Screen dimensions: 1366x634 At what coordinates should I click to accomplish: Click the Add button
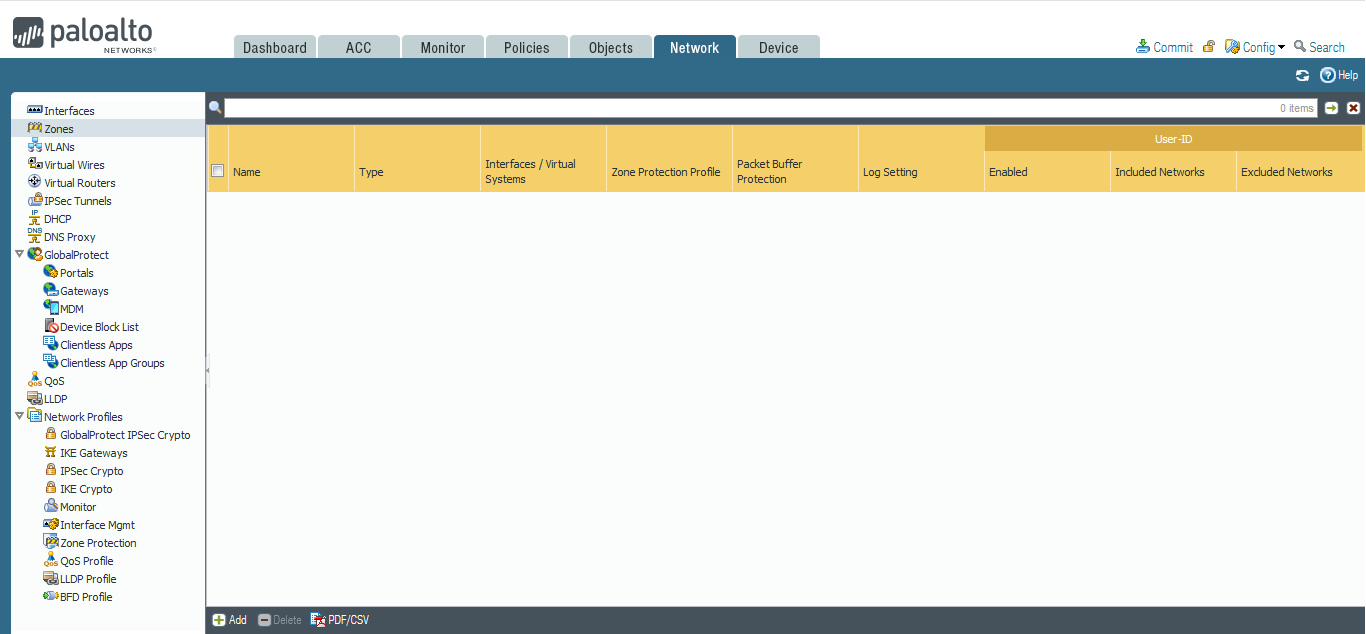pos(230,620)
